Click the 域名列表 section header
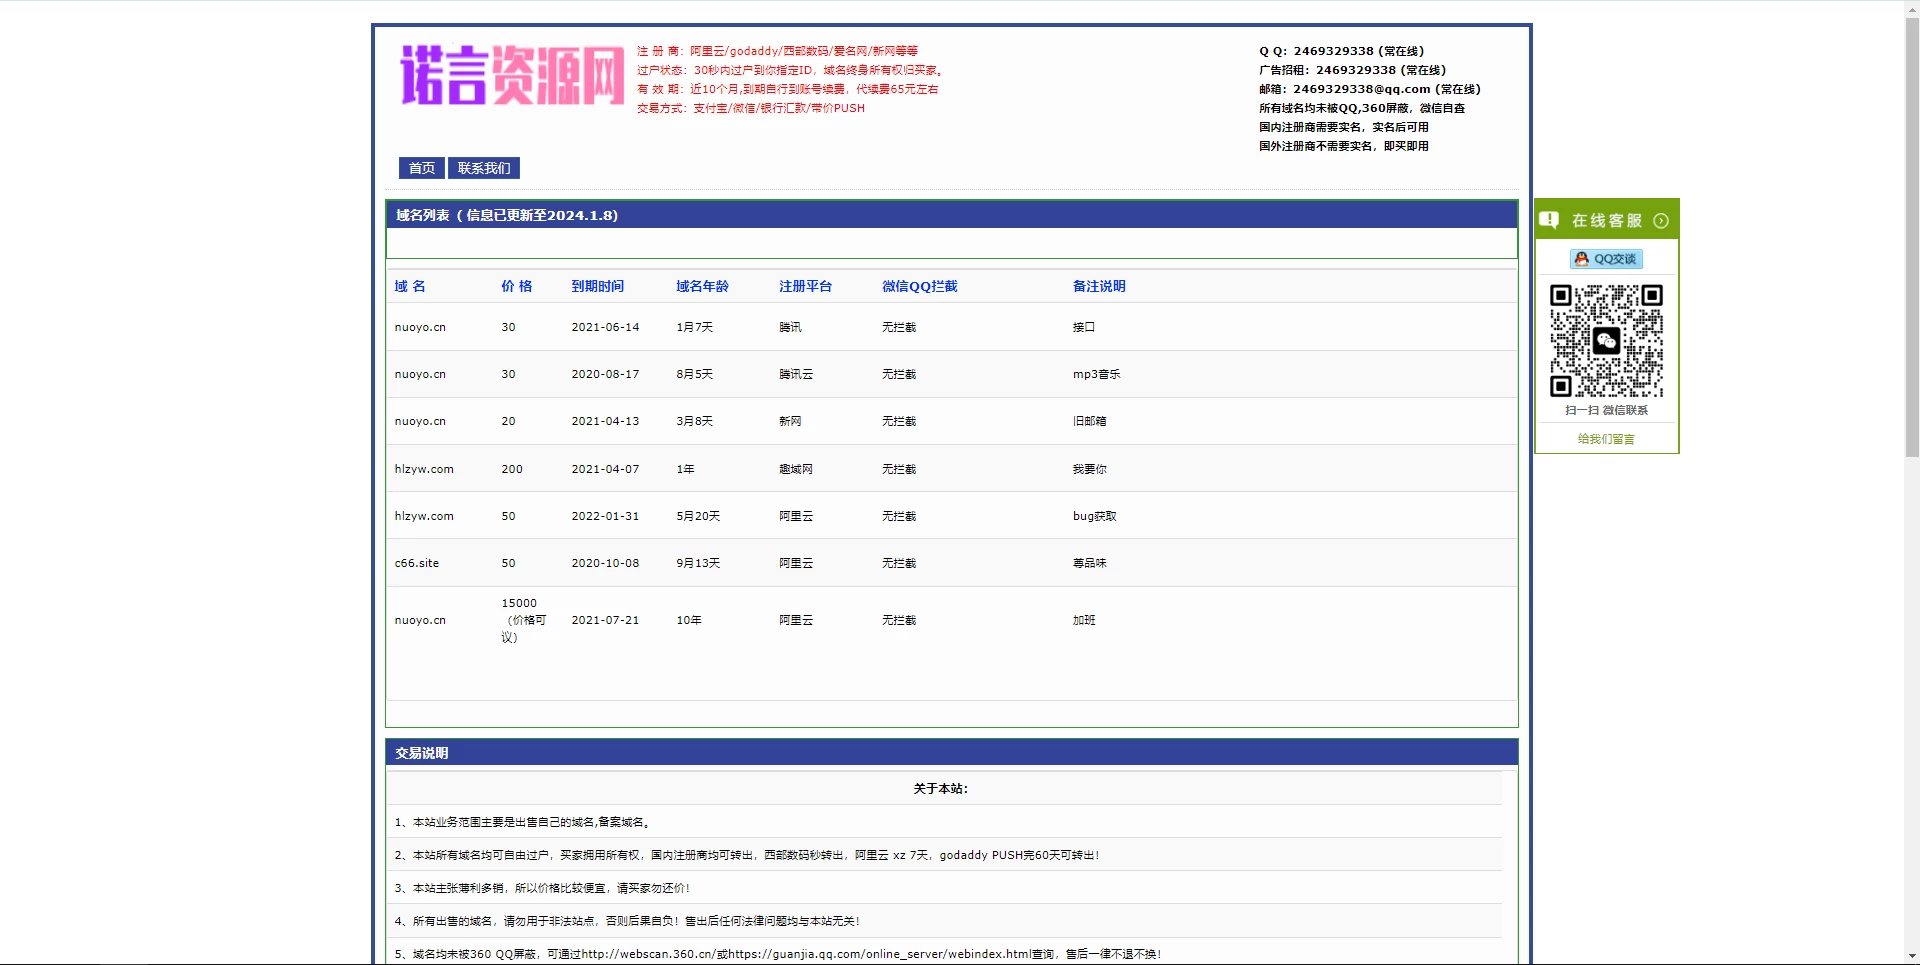Viewport: 1920px width, 965px height. (952, 215)
